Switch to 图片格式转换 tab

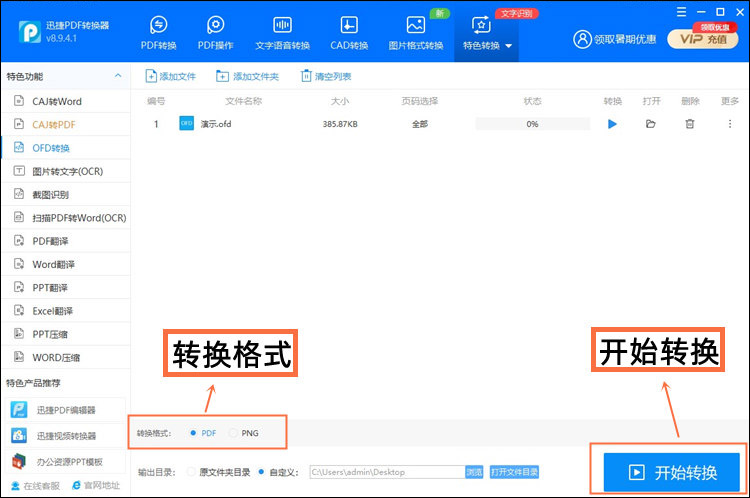tap(416, 33)
